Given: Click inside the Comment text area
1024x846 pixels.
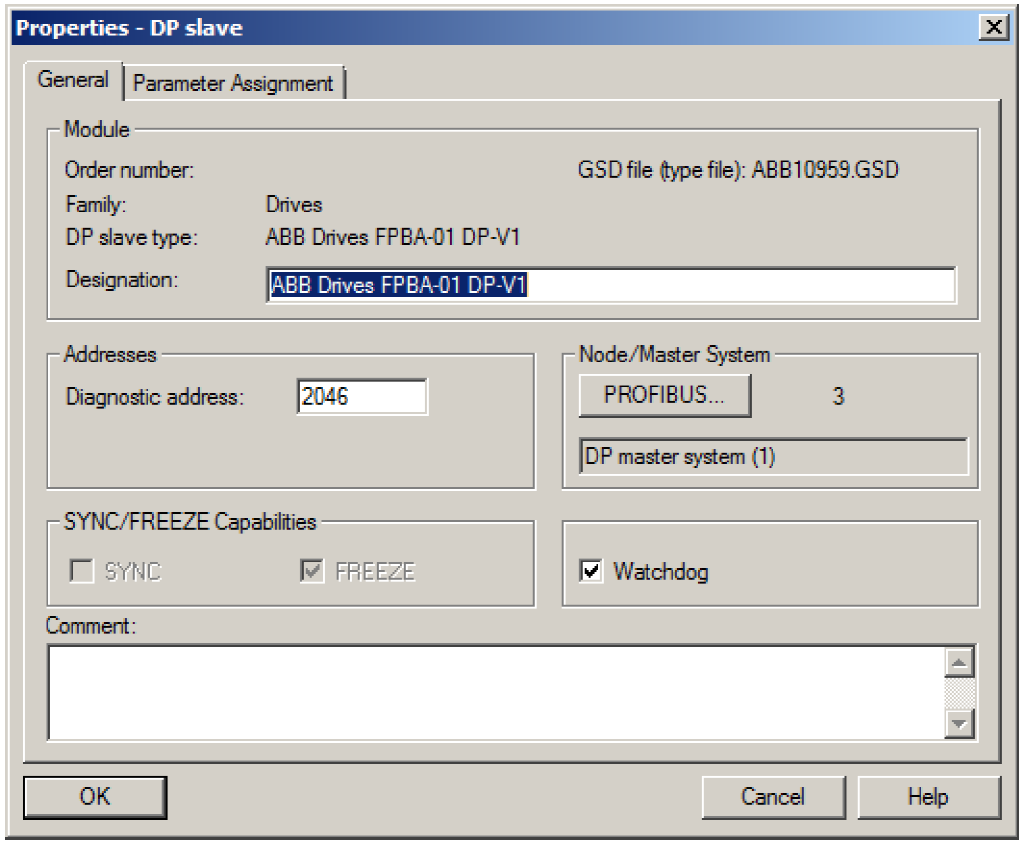Looking at the screenshot, I should pos(495,692).
